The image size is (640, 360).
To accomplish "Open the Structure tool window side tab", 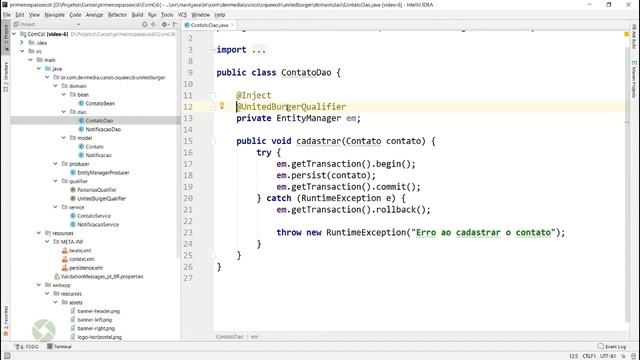I will click(x=6, y=76).
